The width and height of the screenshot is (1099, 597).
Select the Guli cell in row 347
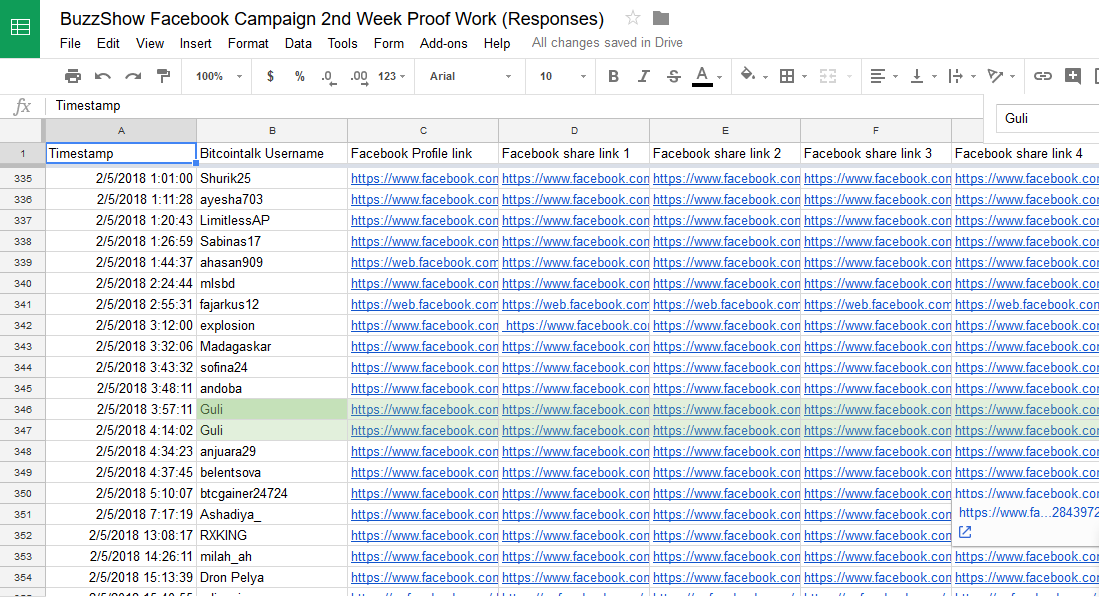pyautogui.click(x=272, y=431)
